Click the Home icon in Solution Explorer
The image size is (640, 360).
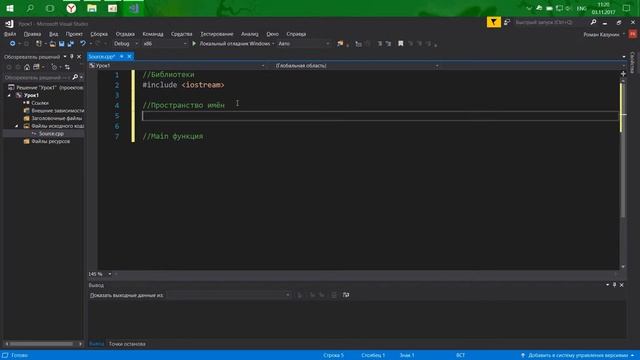click(x=27, y=67)
